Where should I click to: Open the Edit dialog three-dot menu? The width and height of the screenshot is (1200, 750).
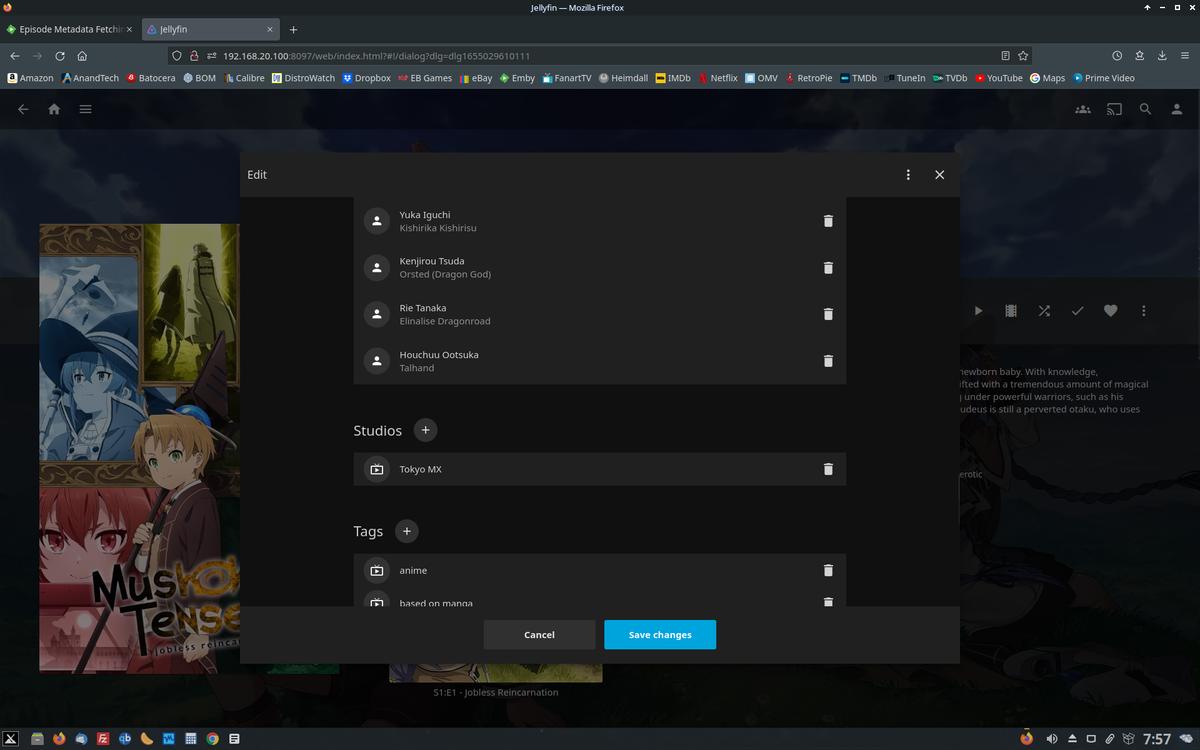[x=908, y=175]
